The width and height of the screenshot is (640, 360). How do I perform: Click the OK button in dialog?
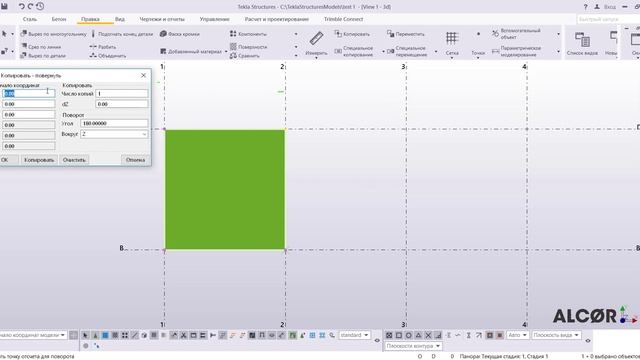tap(8, 160)
